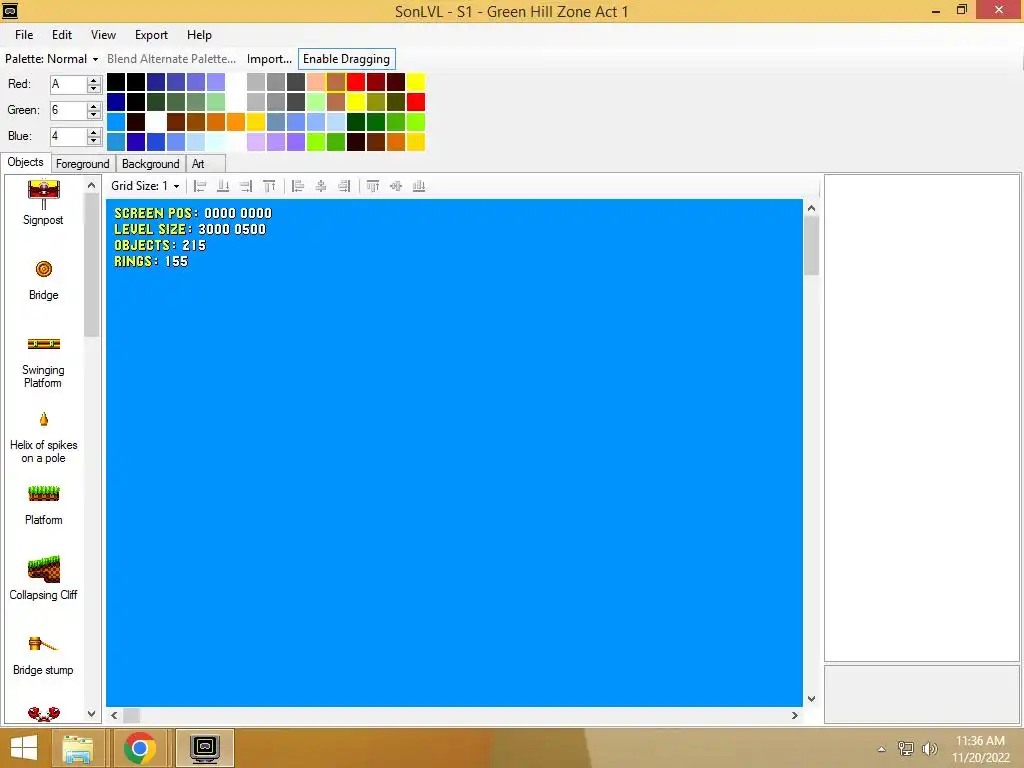Viewport: 1024px width, 768px height.
Task: Click level view vertical scroll-up arrow
Action: click(x=811, y=208)
